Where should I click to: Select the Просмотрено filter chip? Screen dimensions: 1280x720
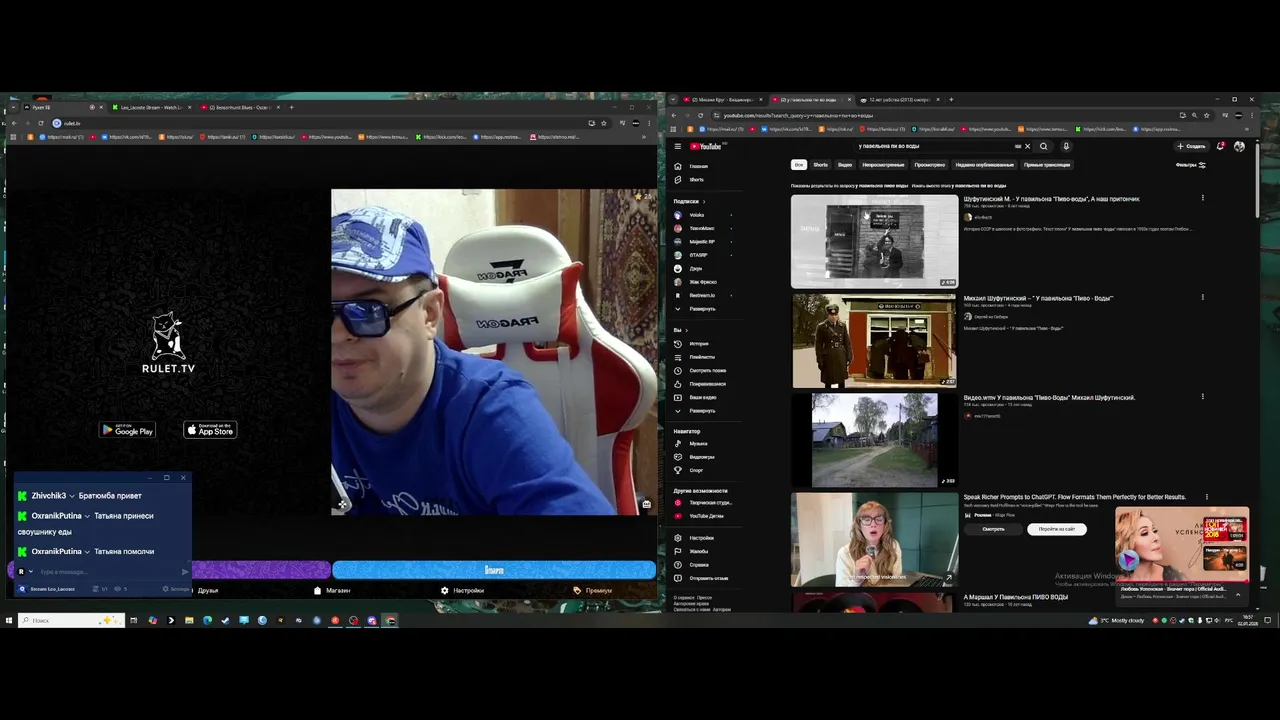929,165
